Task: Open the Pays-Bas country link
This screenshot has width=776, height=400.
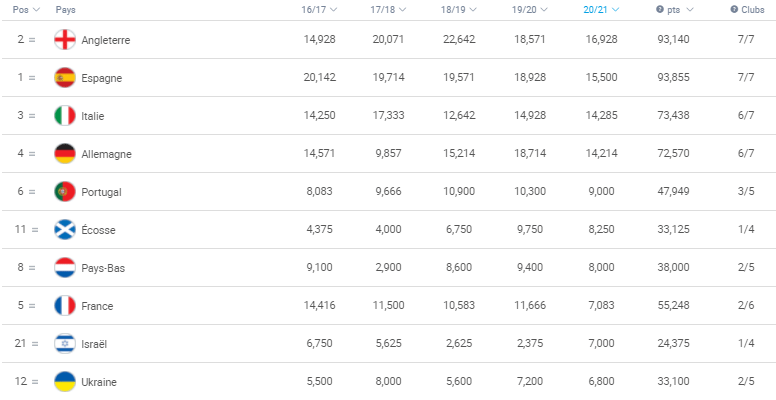Action: click(x=103, y=268)
